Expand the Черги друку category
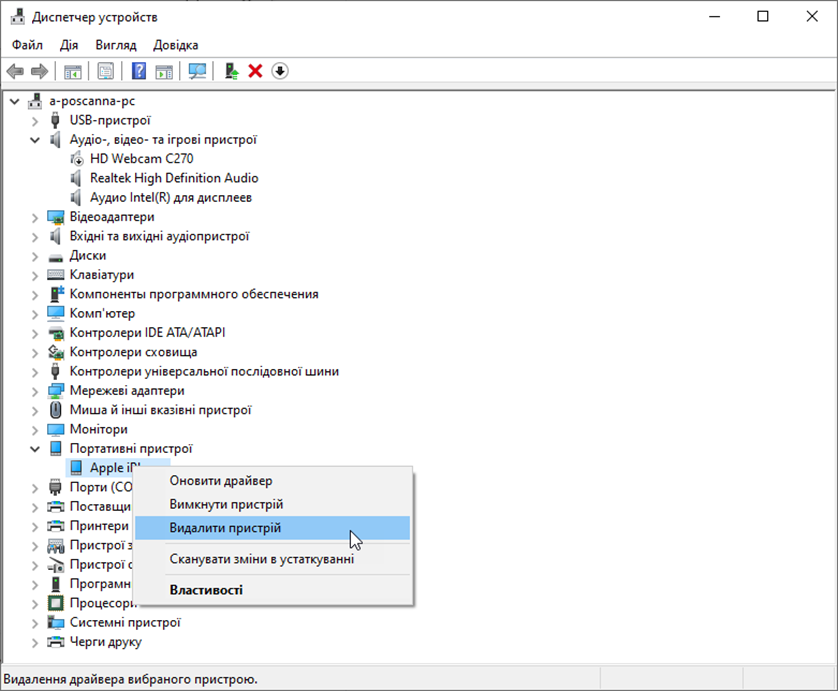Image resolution: width=838 pixels, height=691 pixels. tap(35, 642)
